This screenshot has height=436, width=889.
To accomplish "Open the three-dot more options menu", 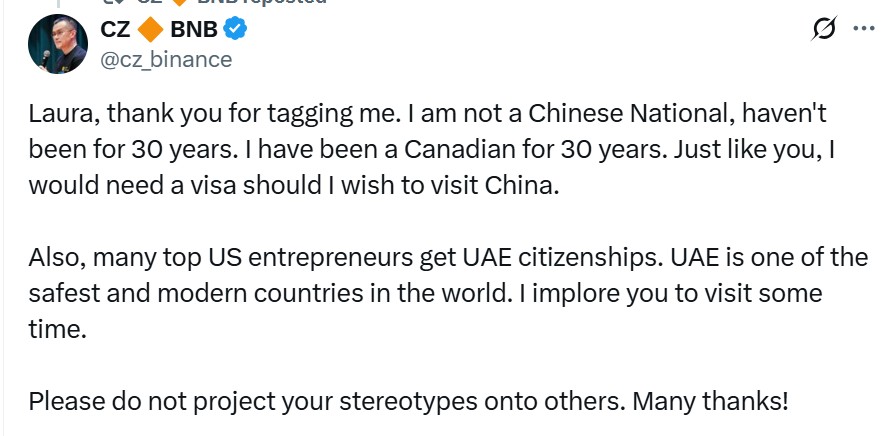I will (x=863, y=28).
